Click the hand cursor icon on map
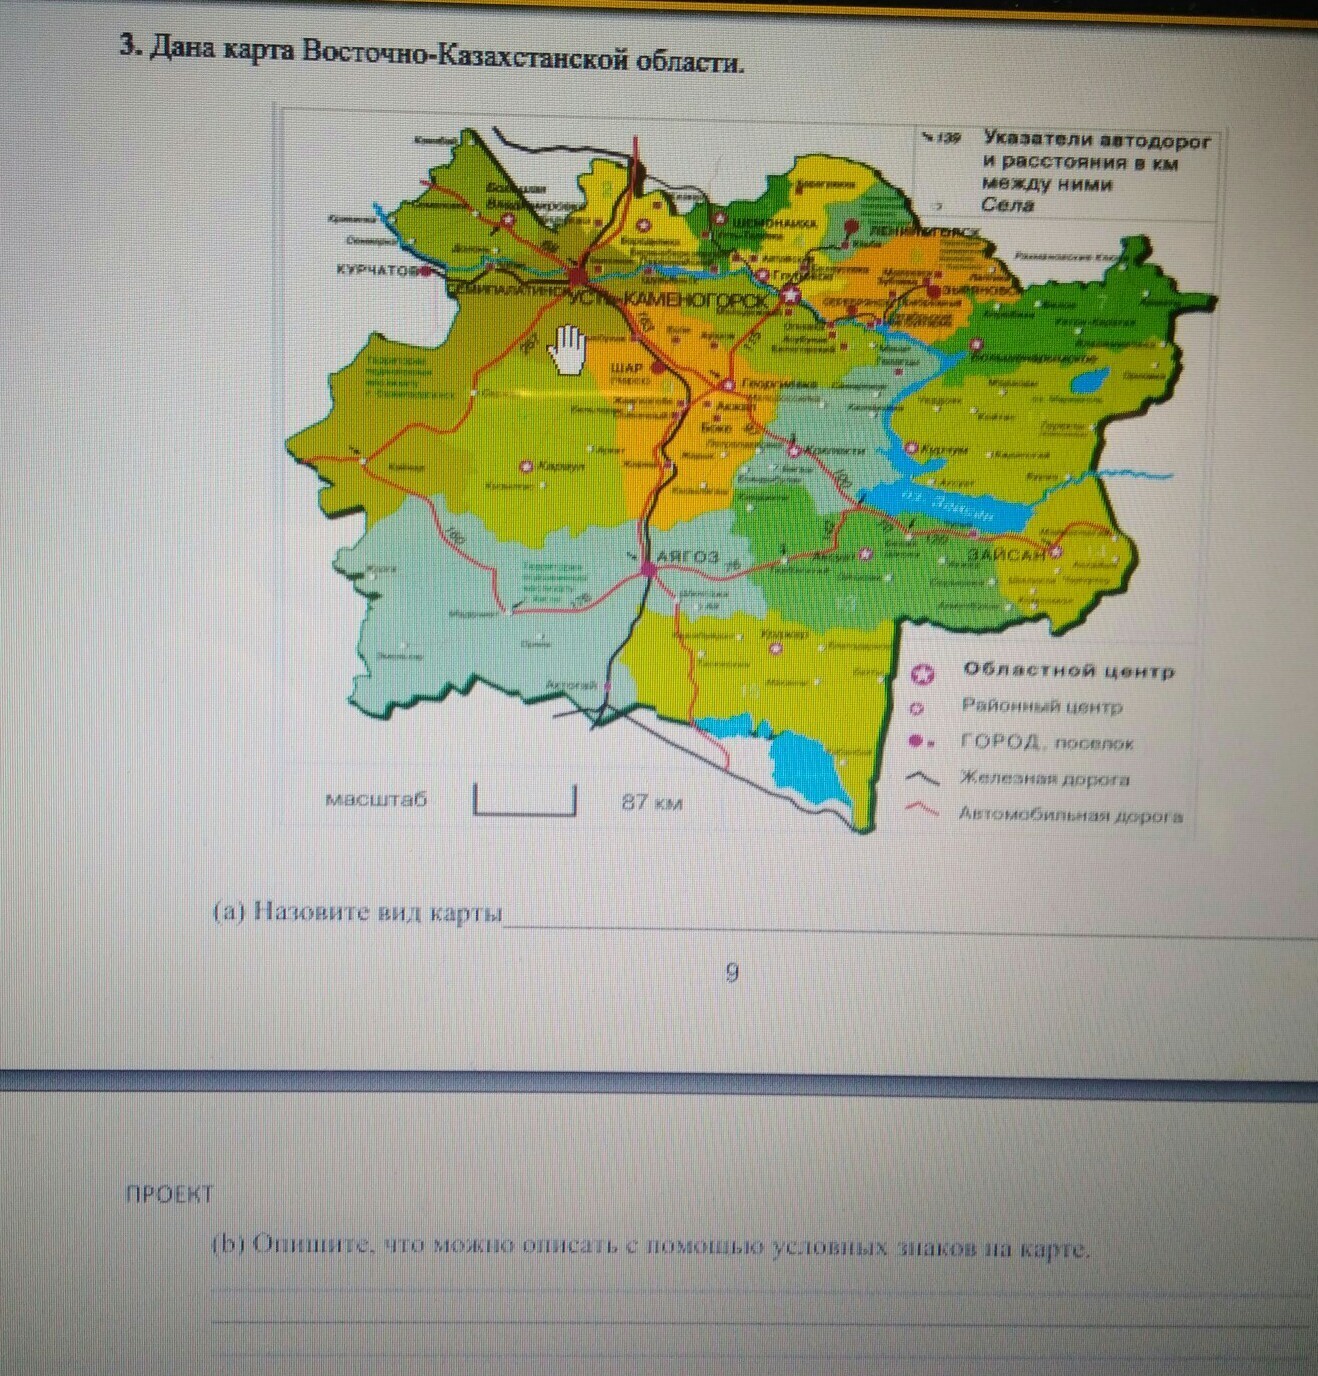1318x1376 pixels. [569, 352]
